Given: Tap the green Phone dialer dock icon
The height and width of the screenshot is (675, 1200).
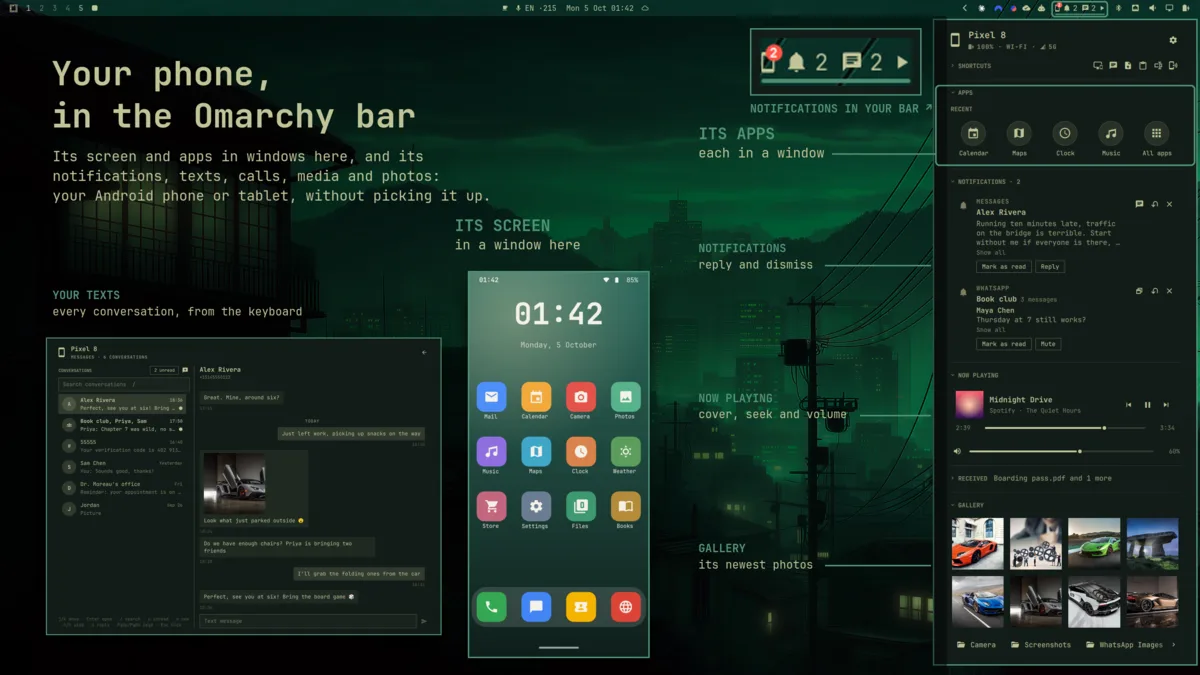Looking at the screenshot, I should point(491,607).
